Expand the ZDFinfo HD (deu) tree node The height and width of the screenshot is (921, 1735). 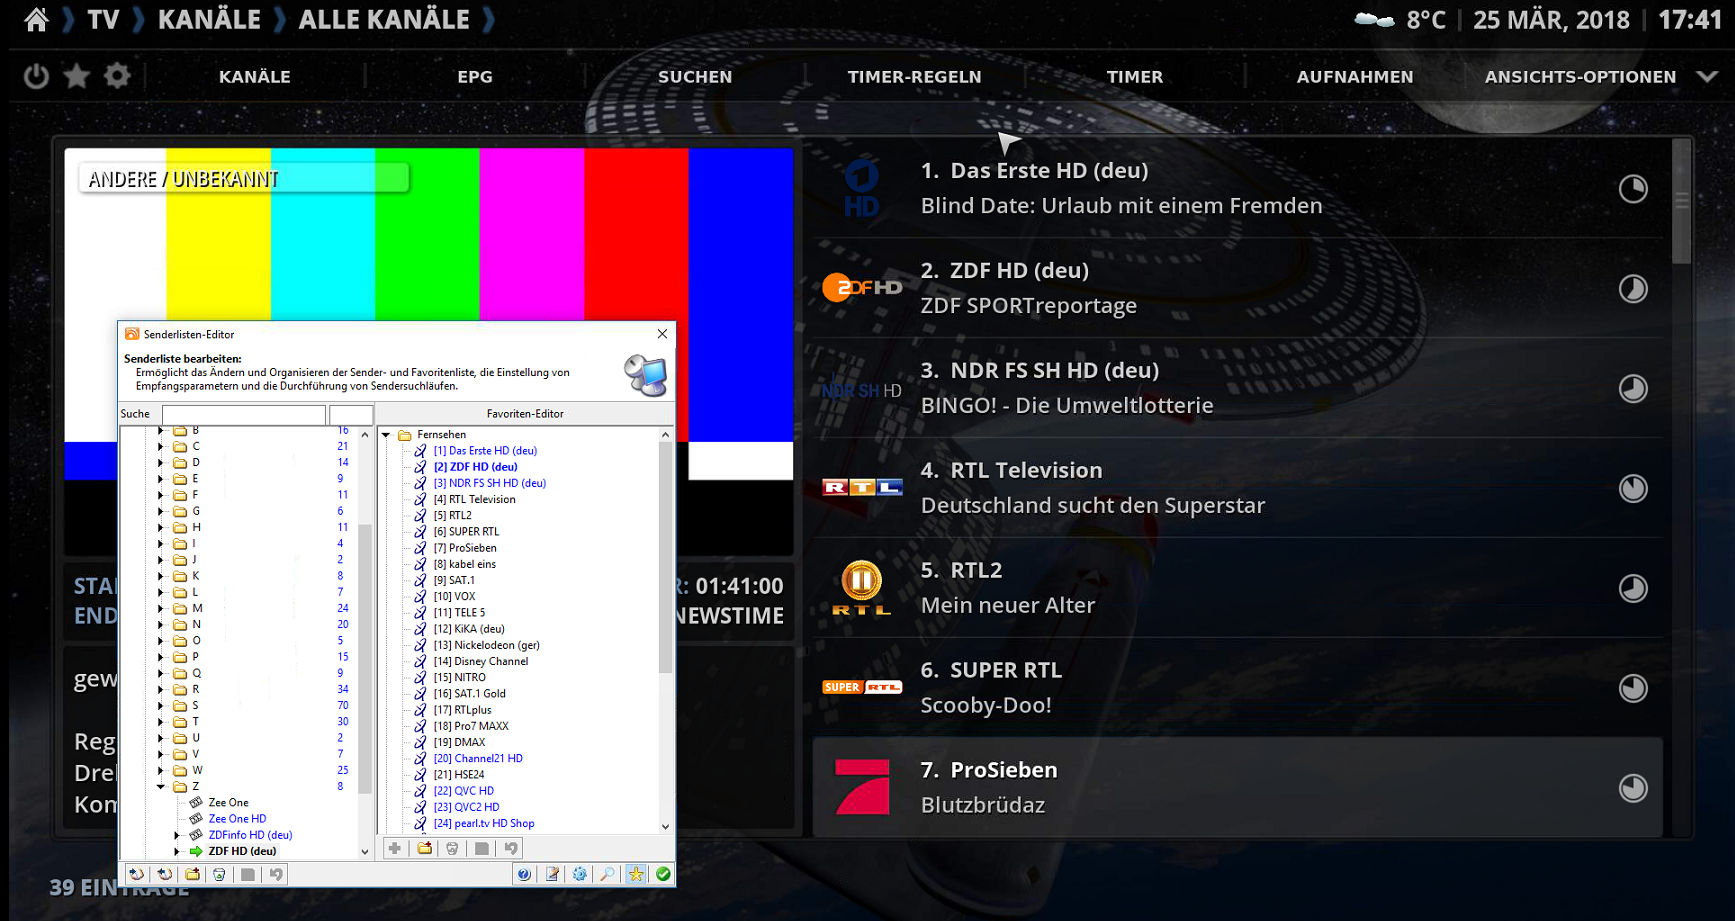point(177,835)
